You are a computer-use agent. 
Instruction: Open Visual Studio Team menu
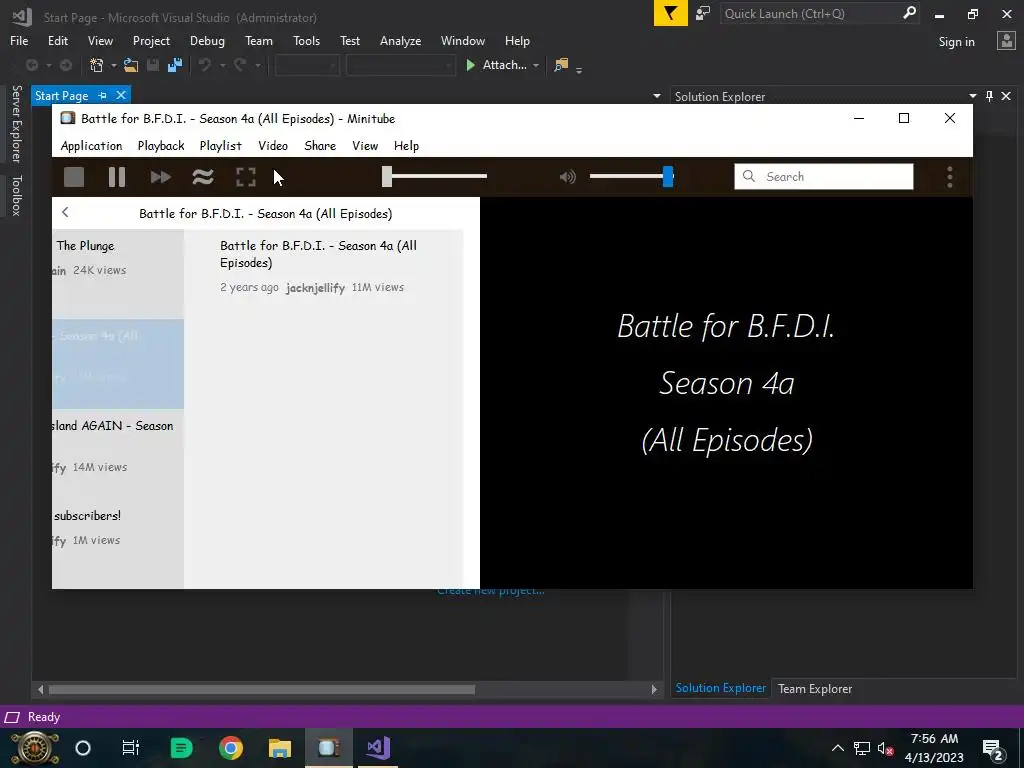[x=259, y=40]
